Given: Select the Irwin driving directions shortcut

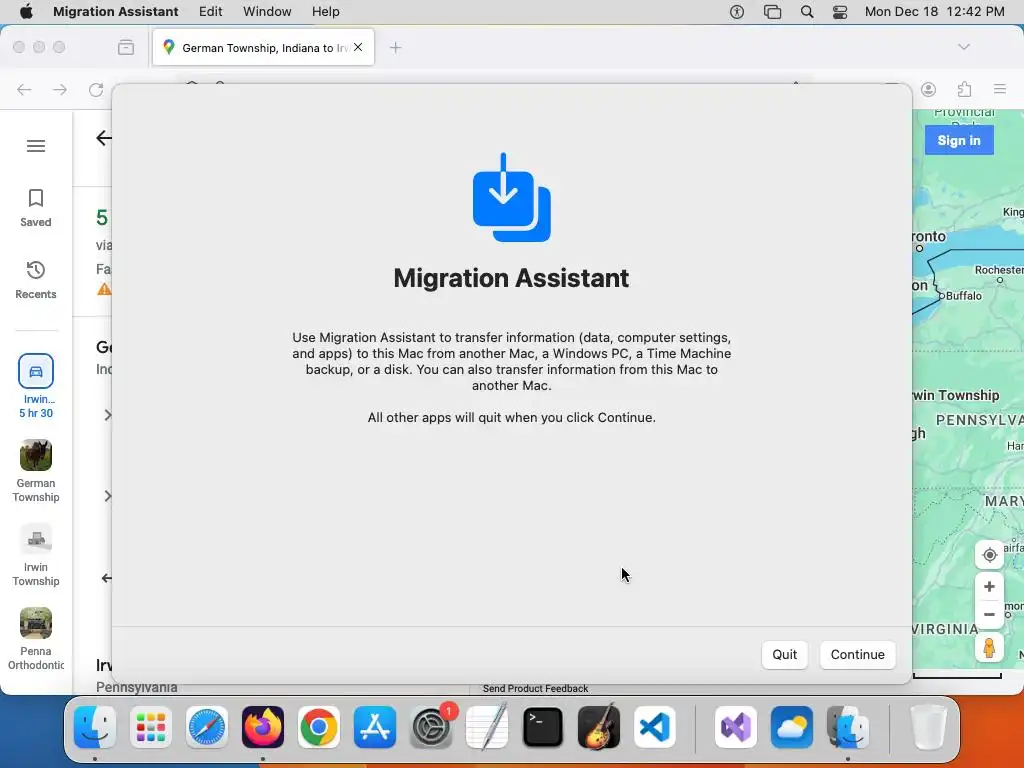Looking at the screenshot, I should tap(36, 387).
